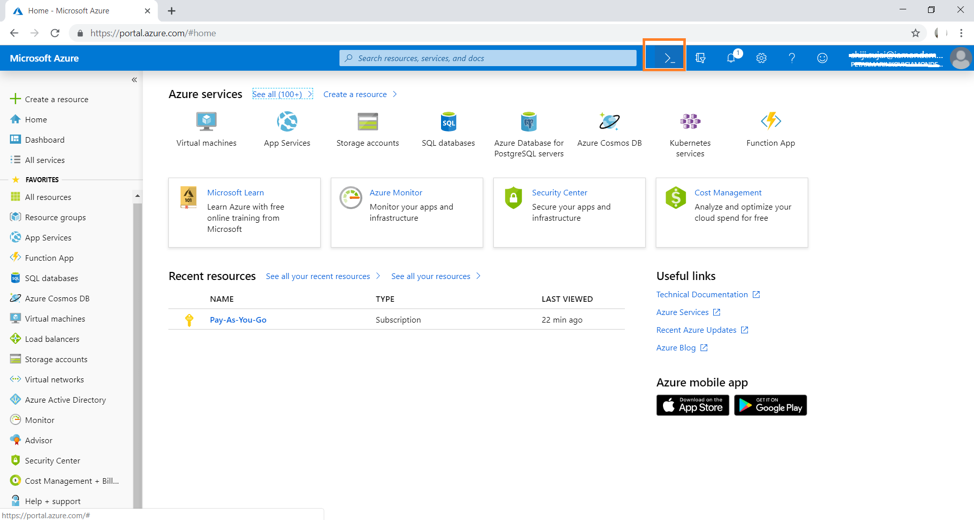974x520 pixels.
Task: Open Technical Documentation link
Action: coord(701,295)
